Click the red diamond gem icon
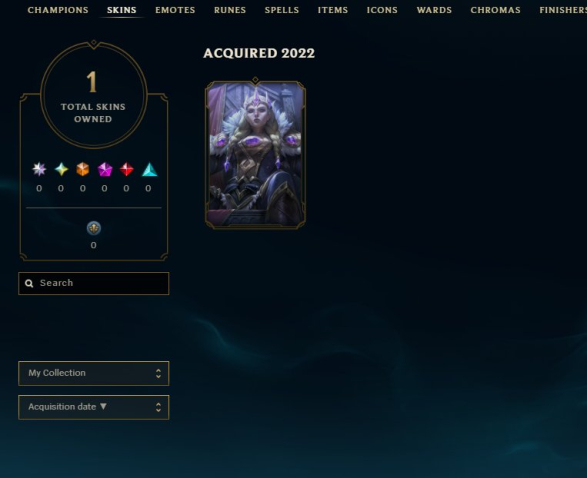The height and width of the screenshot is (478, 587). pyautogui.click(x=127, y=169)
